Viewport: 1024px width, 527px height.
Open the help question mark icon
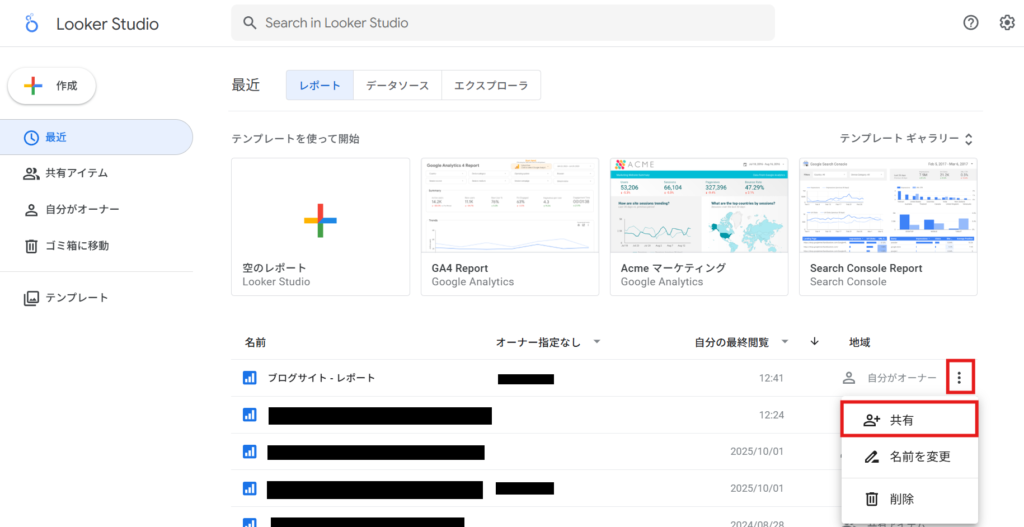coord(970,23)
